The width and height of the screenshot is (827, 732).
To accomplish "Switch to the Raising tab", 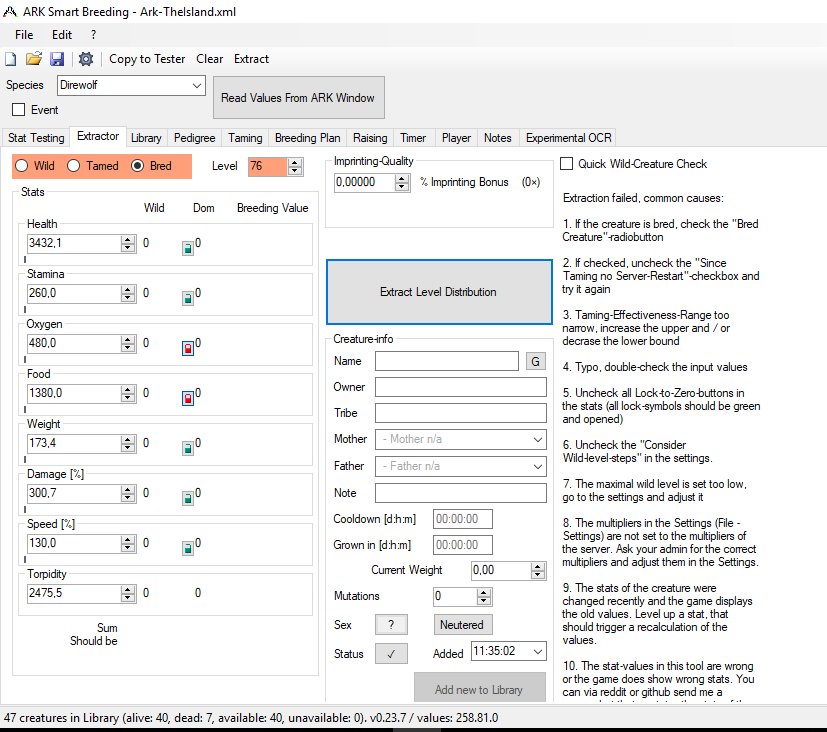I will 370,138.
